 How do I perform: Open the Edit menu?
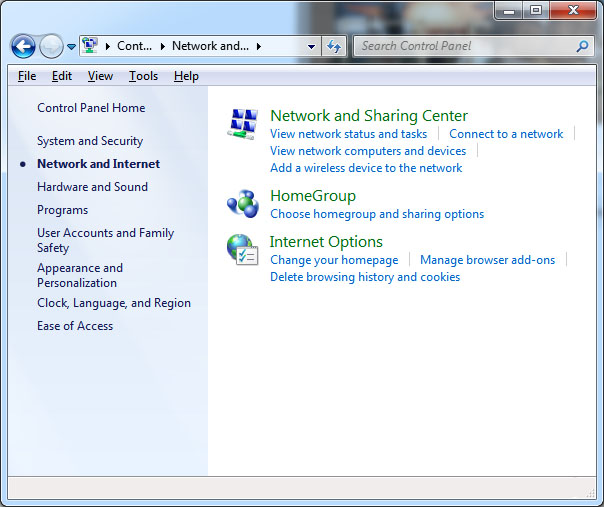(62, 76)
